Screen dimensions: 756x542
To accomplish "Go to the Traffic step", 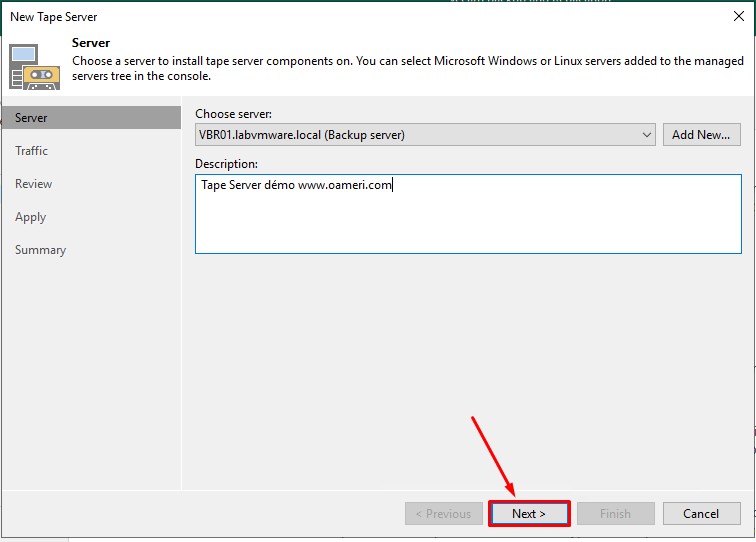I will click(31, 151).
